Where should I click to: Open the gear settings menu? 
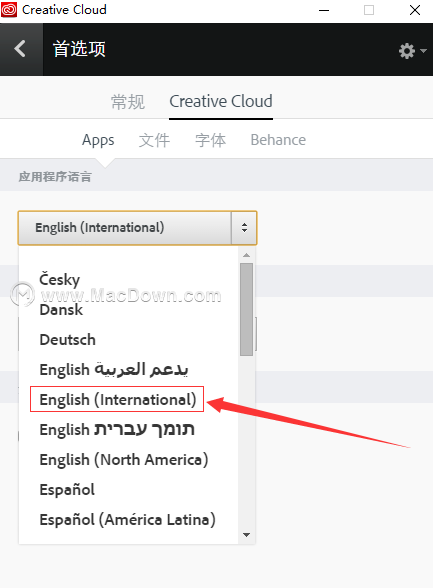click(412, 51)
